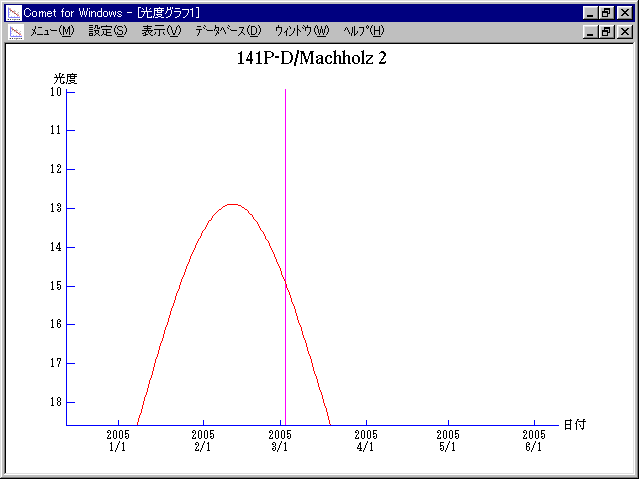The image size is (639, 479).
Task: Restore down the main application window
Action: [x=606, y=12]
